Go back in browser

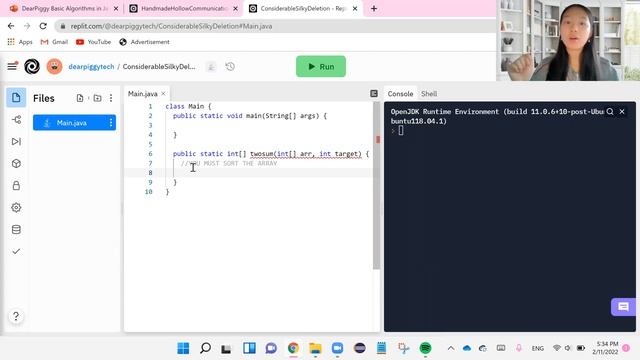(11, 26)
